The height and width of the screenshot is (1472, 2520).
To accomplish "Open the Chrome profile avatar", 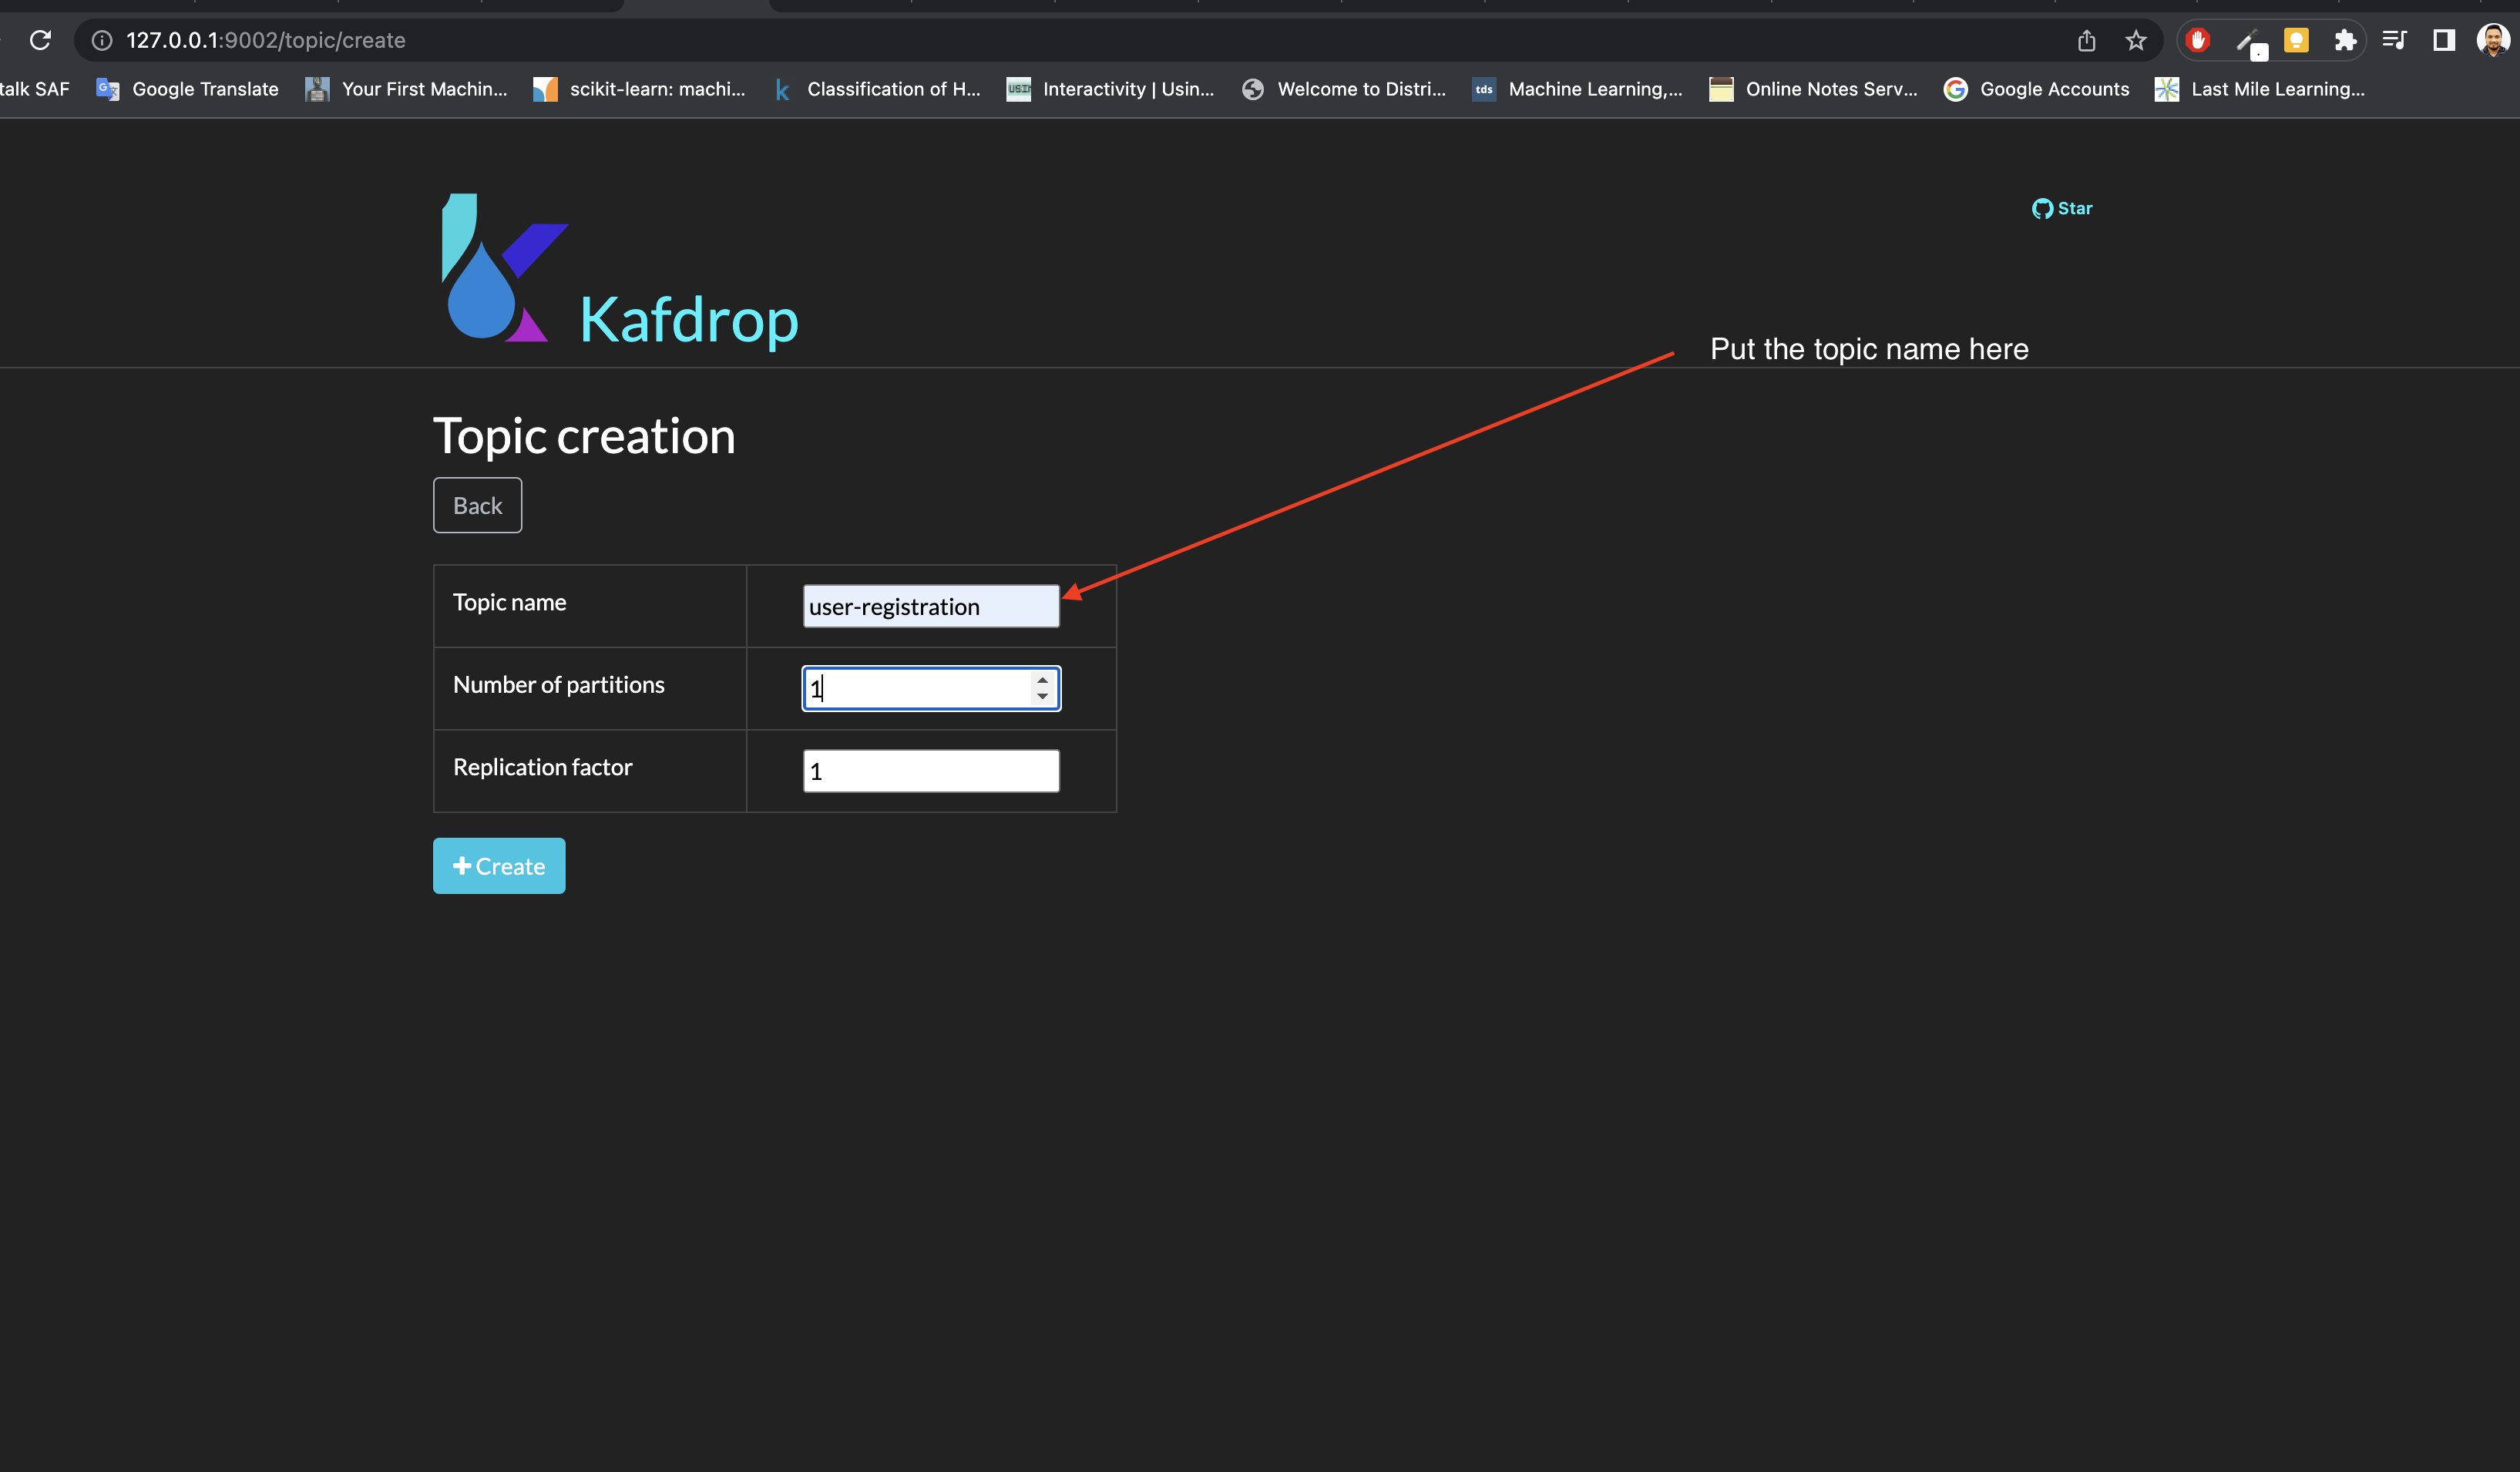I will coord(2494,40).
